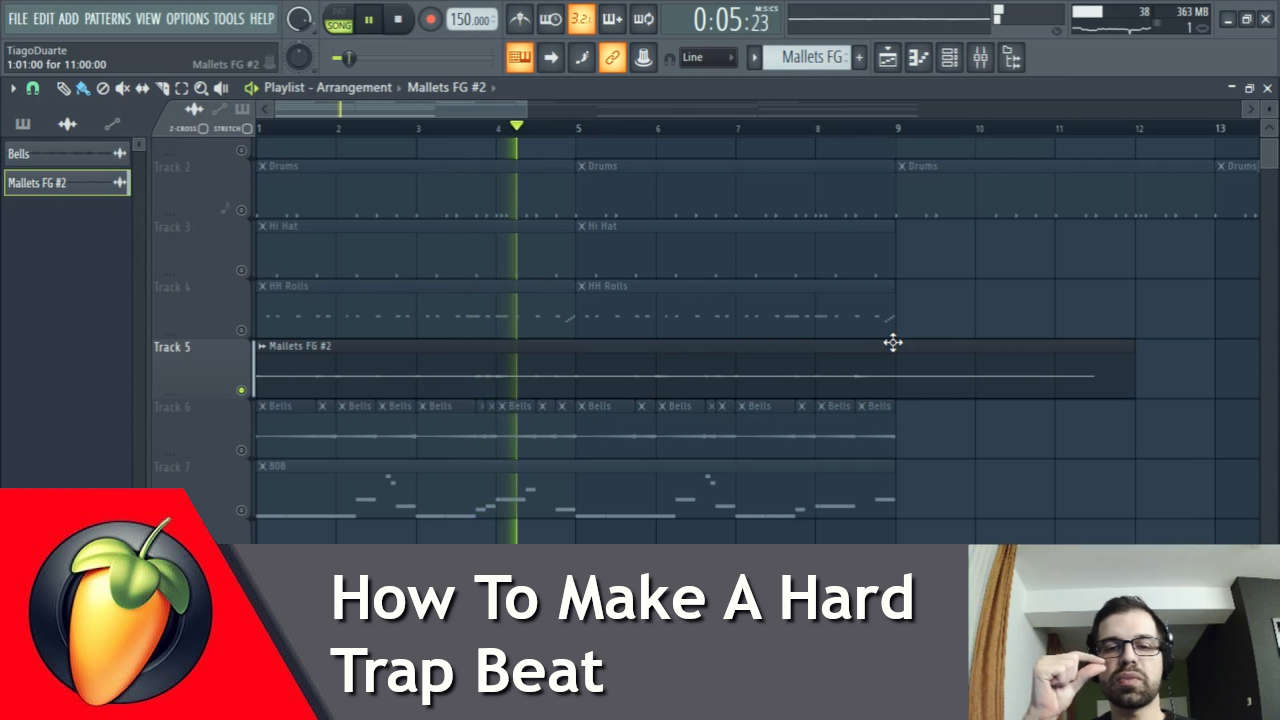The height and width of the screenshot is (720, 1280).
Task: Click the auto-scroll arrow icon
Action: [551, 57]
